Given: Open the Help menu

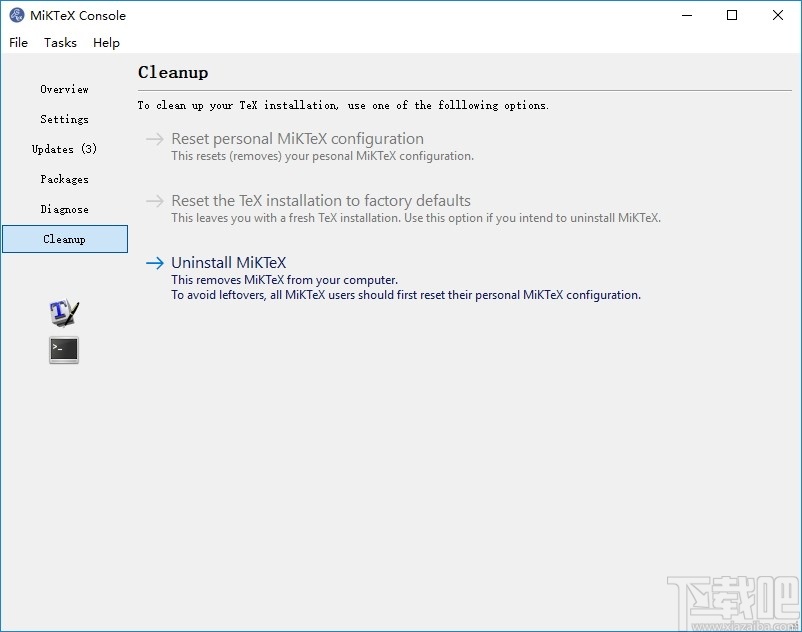Looking at the screenshot, I should [106, 42].
